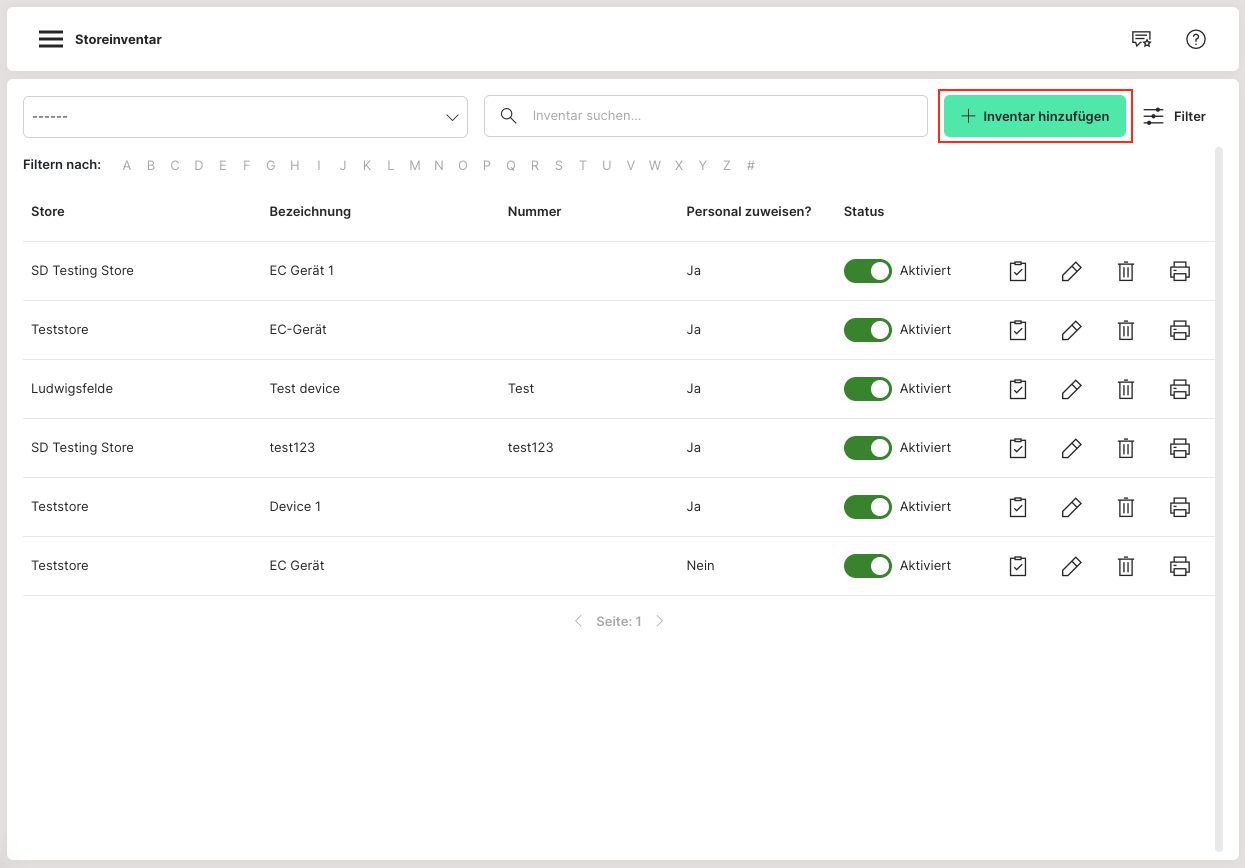The image size is (1245, 868).
Task: Open the hamburger navigation menu
Action: [x=51, y=39]
